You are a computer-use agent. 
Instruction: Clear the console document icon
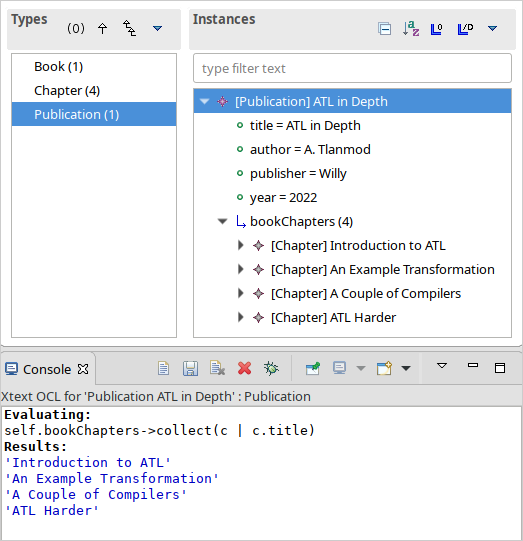coord(217,368)
